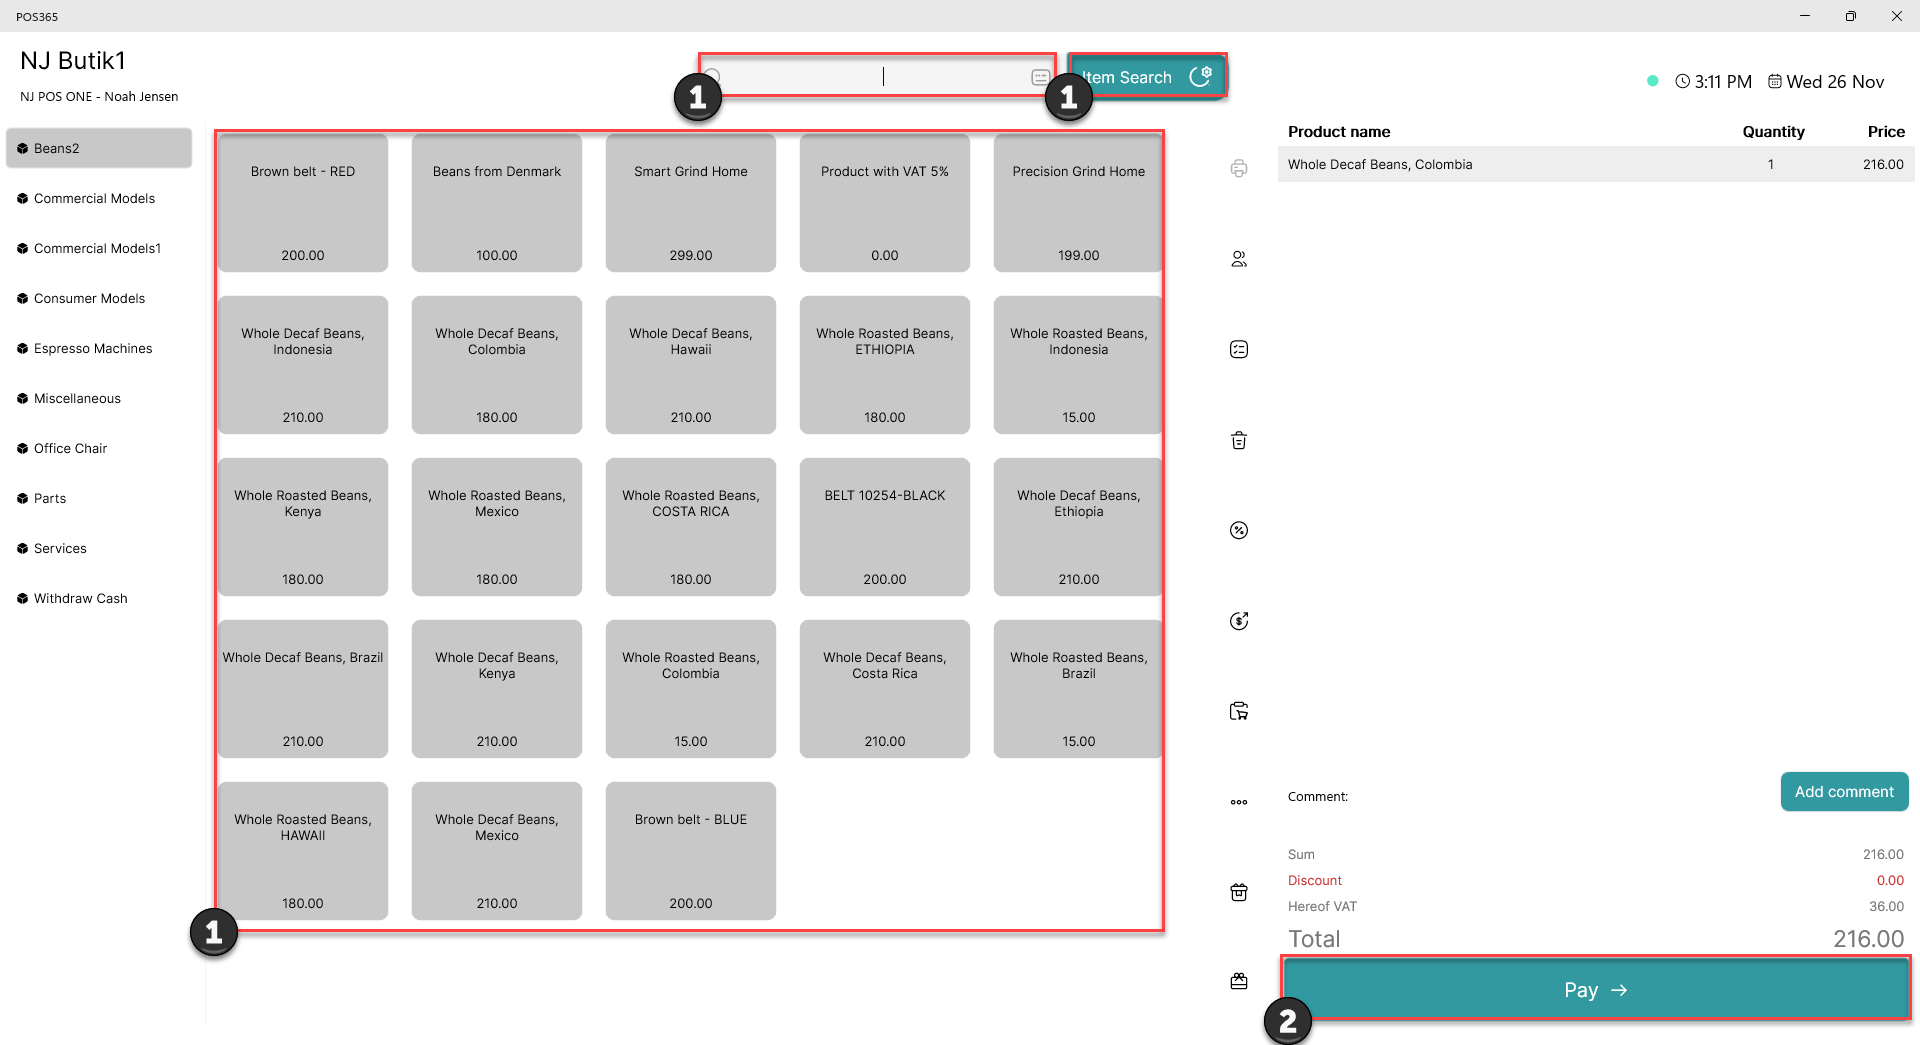Add Precision Grind Home product
Viewport: 1920px width, 1045px height.
tap(1079, 203)
